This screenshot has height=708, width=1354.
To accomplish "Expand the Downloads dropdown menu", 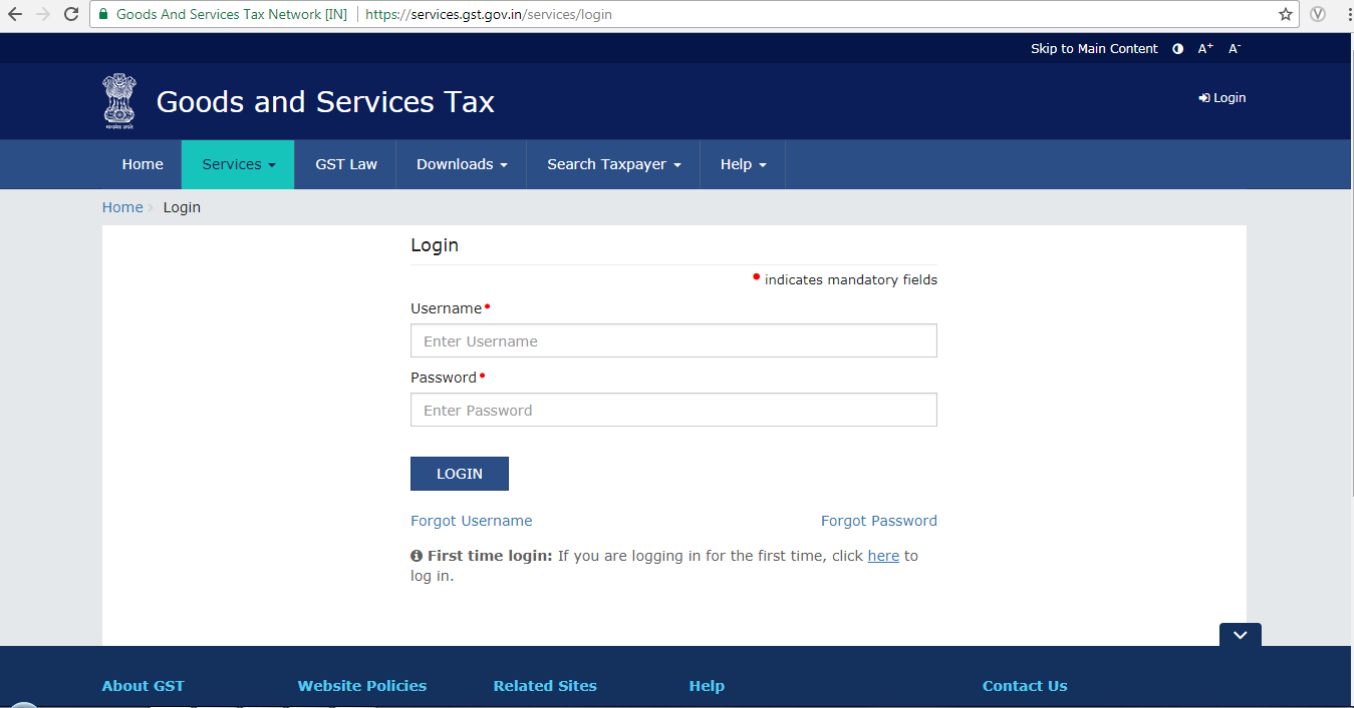I will tap(462, 164).
